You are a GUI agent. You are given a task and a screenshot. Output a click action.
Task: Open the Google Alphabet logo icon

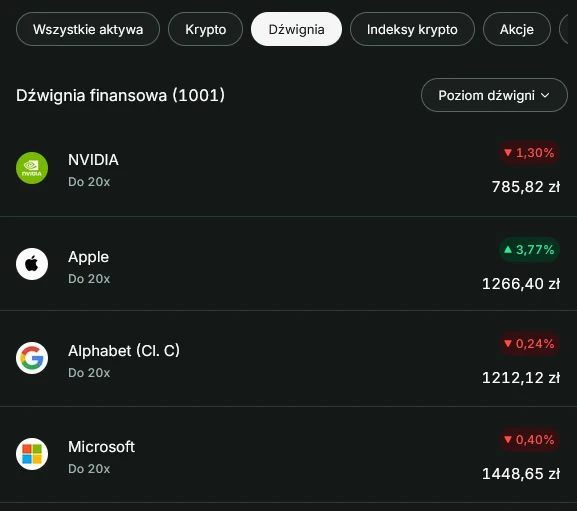pos(32,358)
